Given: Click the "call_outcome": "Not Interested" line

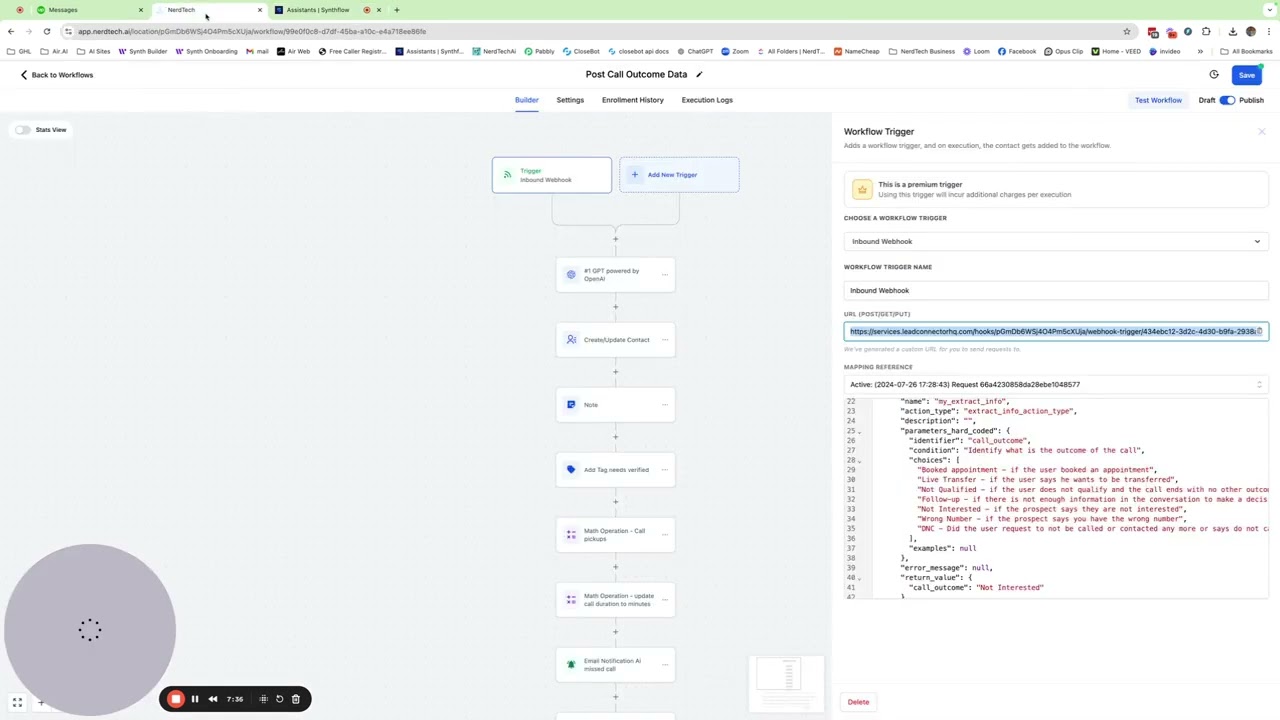Looking at the screenshot, I should coord(976,588).
